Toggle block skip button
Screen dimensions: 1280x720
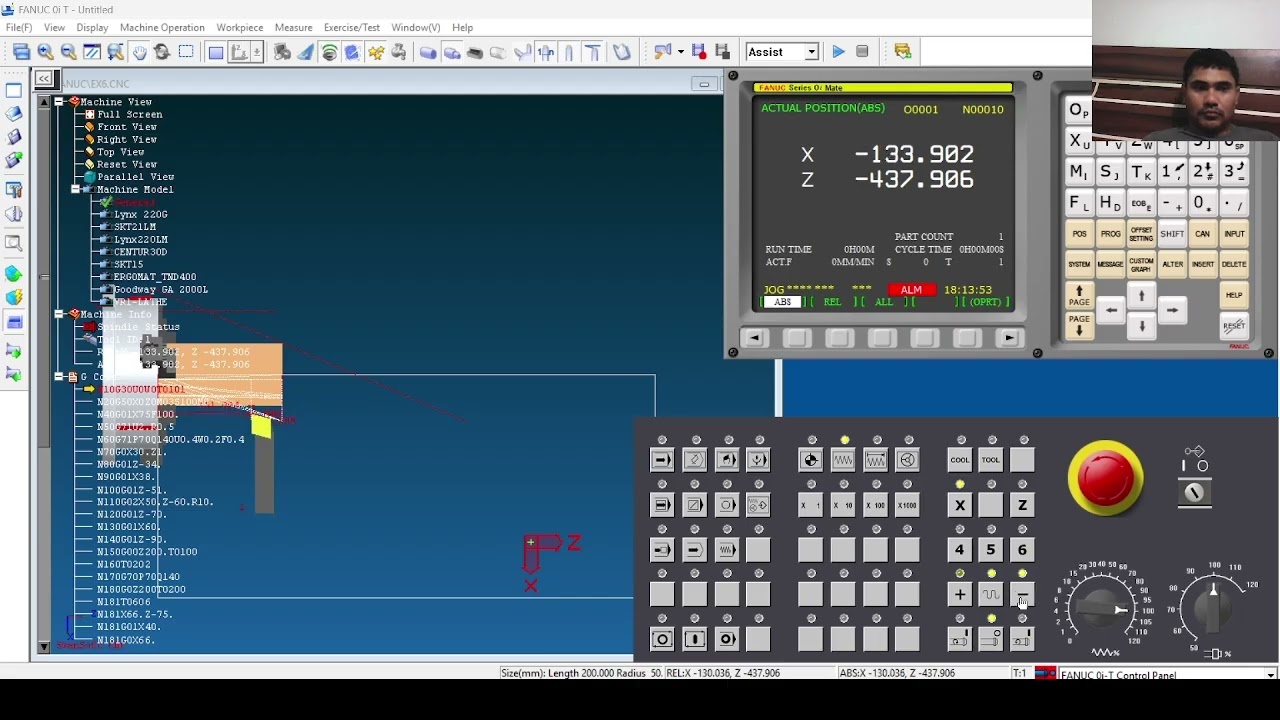pos(694,505)
